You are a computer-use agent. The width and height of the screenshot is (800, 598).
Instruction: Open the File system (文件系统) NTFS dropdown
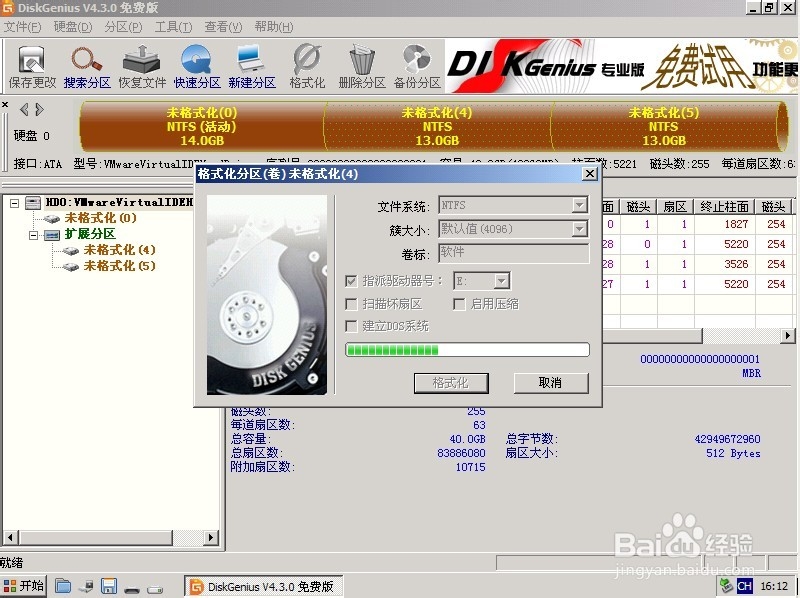579,206
